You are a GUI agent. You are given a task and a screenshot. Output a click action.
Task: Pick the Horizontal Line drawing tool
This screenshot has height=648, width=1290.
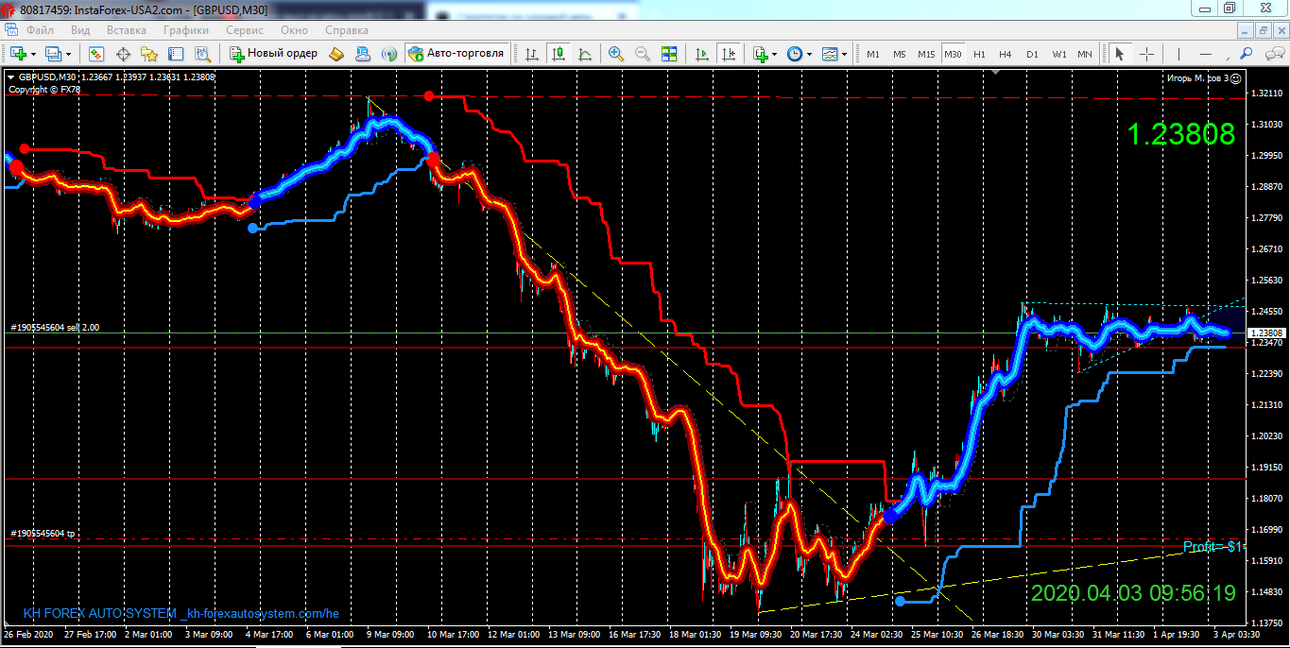[x=1207, y=54]
